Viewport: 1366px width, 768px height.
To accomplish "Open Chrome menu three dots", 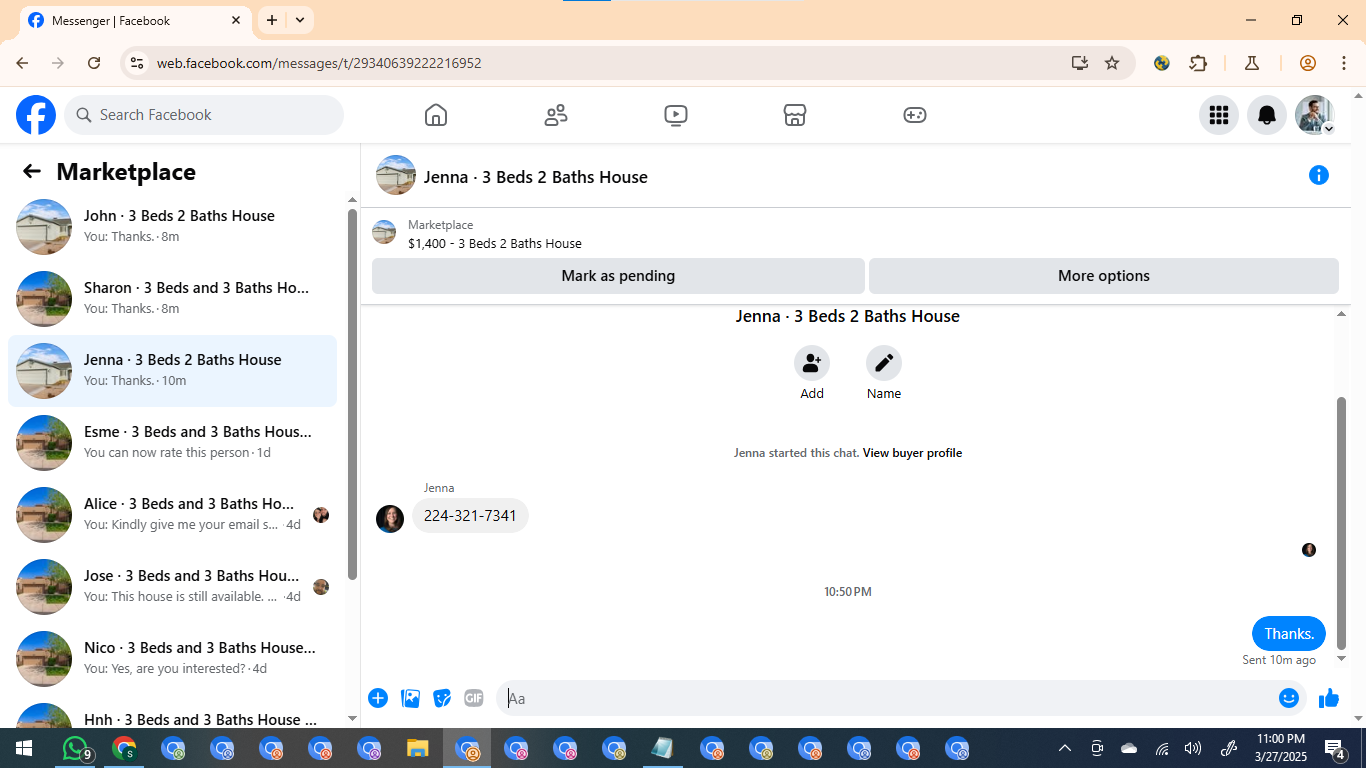I will pyautogui.click(x=1343, y=63).
